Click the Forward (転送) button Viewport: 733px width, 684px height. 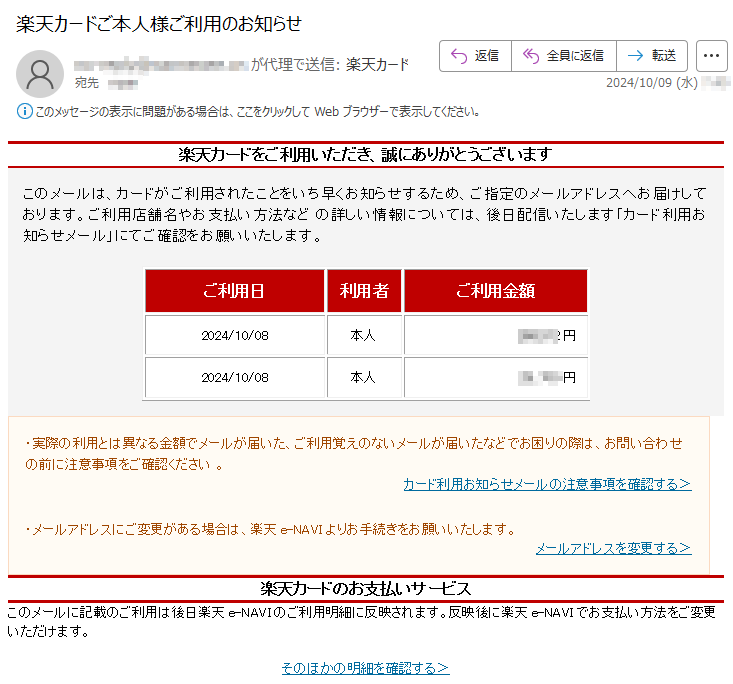click(652, 56)
